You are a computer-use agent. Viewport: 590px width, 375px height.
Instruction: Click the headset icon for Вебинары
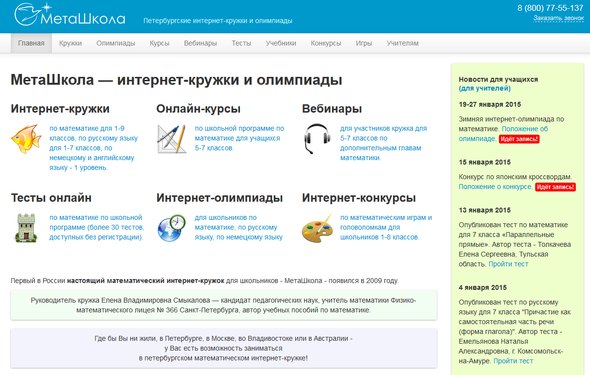pyautogui.click(x=317, y=139)
